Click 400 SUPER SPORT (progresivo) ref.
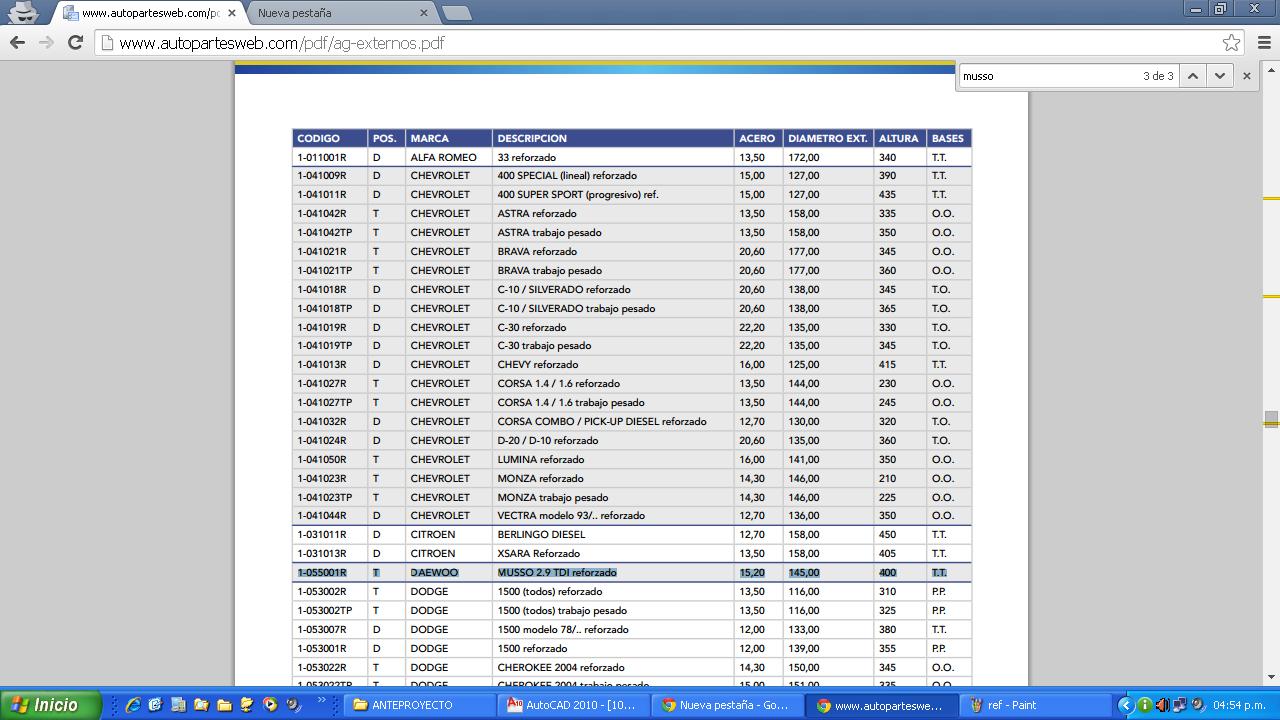1280x720 pixels. pyautogui.click(x=578, y=194)
